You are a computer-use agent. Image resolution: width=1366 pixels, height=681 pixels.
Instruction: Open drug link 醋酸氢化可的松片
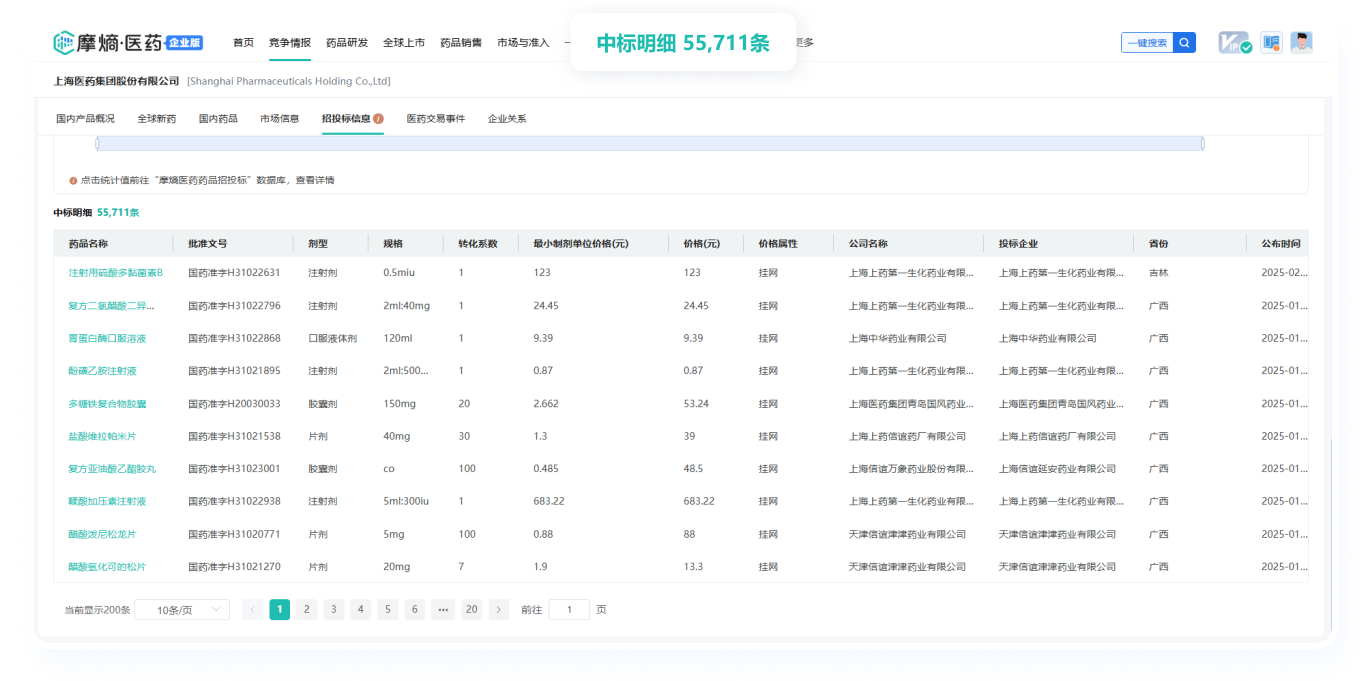tap(107, 566)
